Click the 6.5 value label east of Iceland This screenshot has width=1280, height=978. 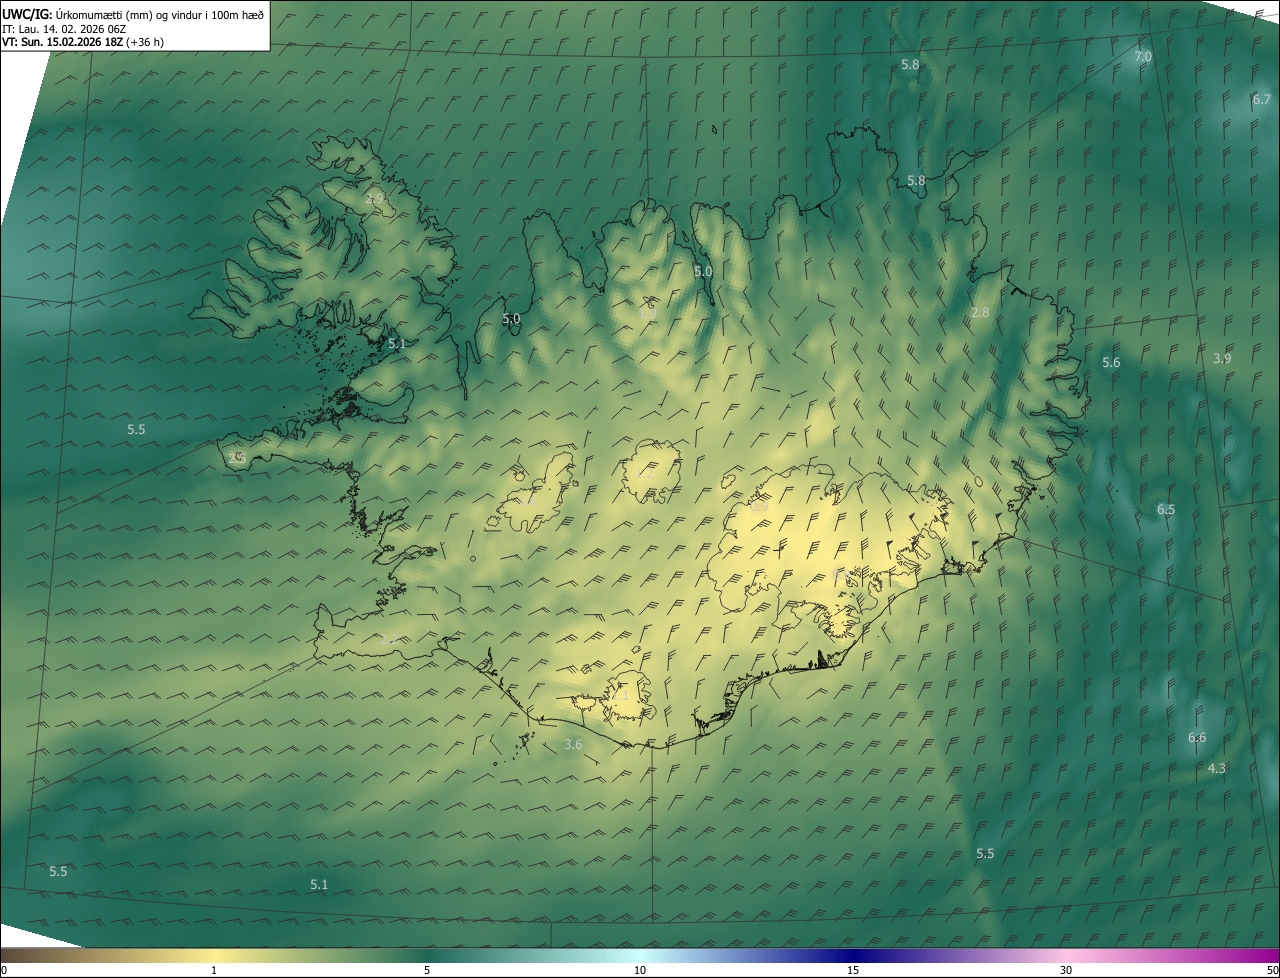(x=1166, y=509)
